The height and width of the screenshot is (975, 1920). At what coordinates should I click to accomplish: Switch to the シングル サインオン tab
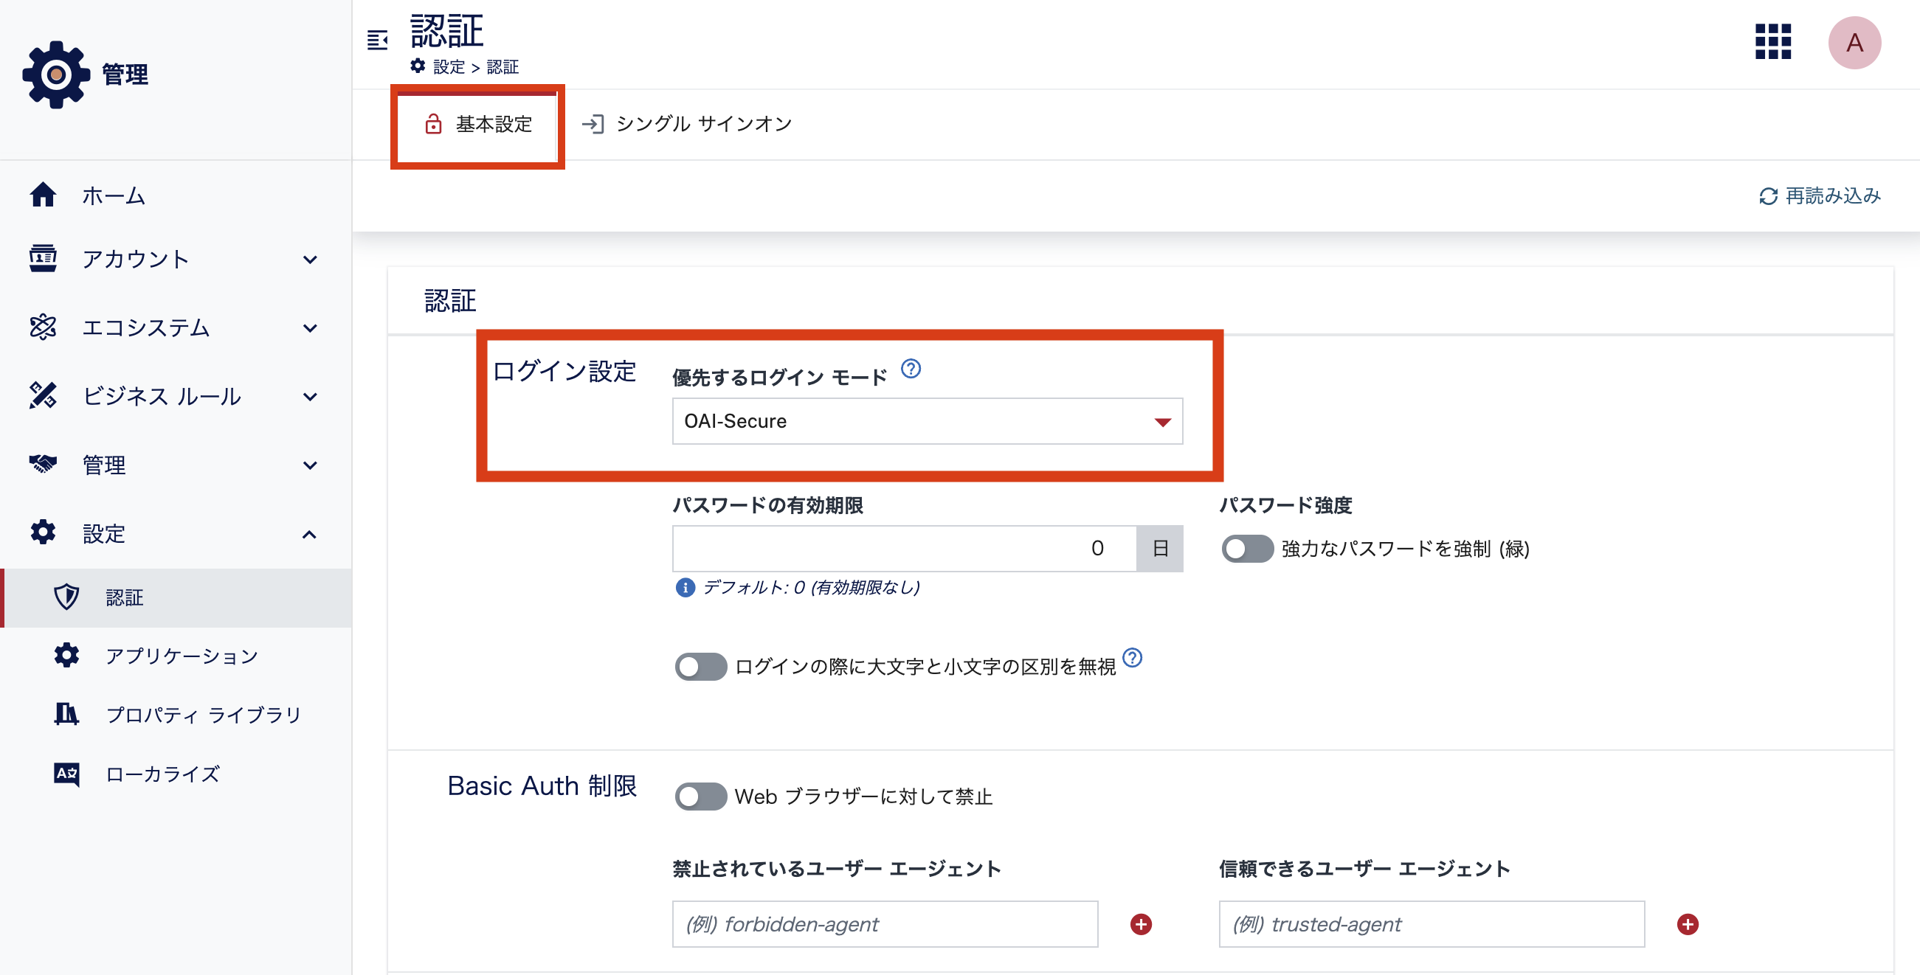tap(688, 124)
